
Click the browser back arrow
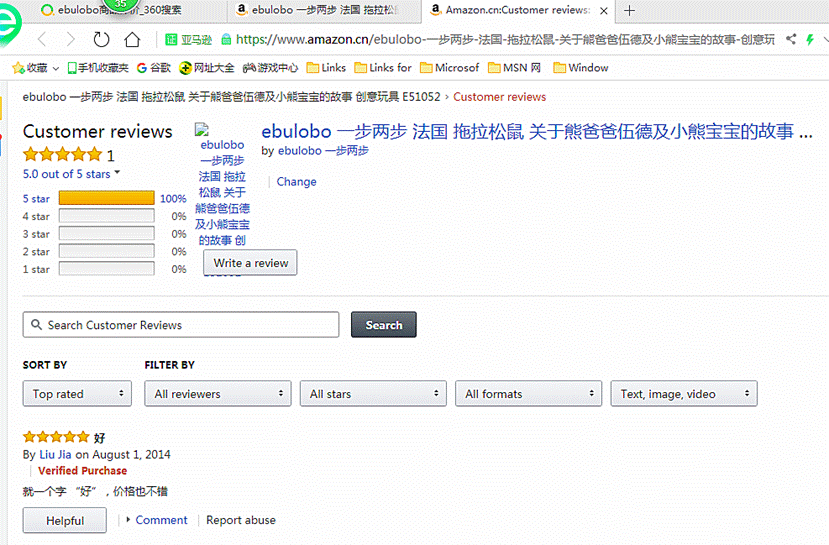[x=42, y=39]
